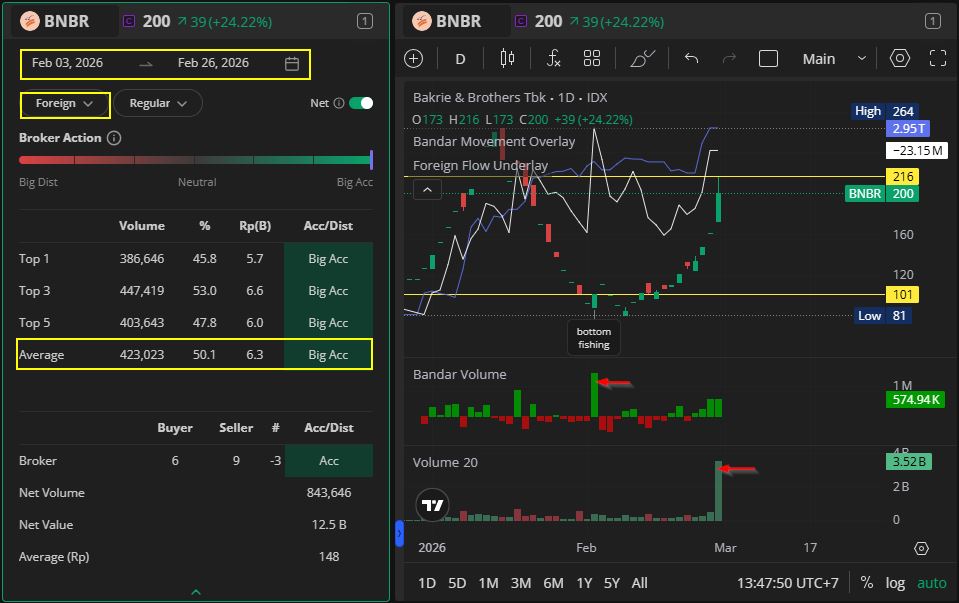Open the indicator templates grid icon

point(592,59)
